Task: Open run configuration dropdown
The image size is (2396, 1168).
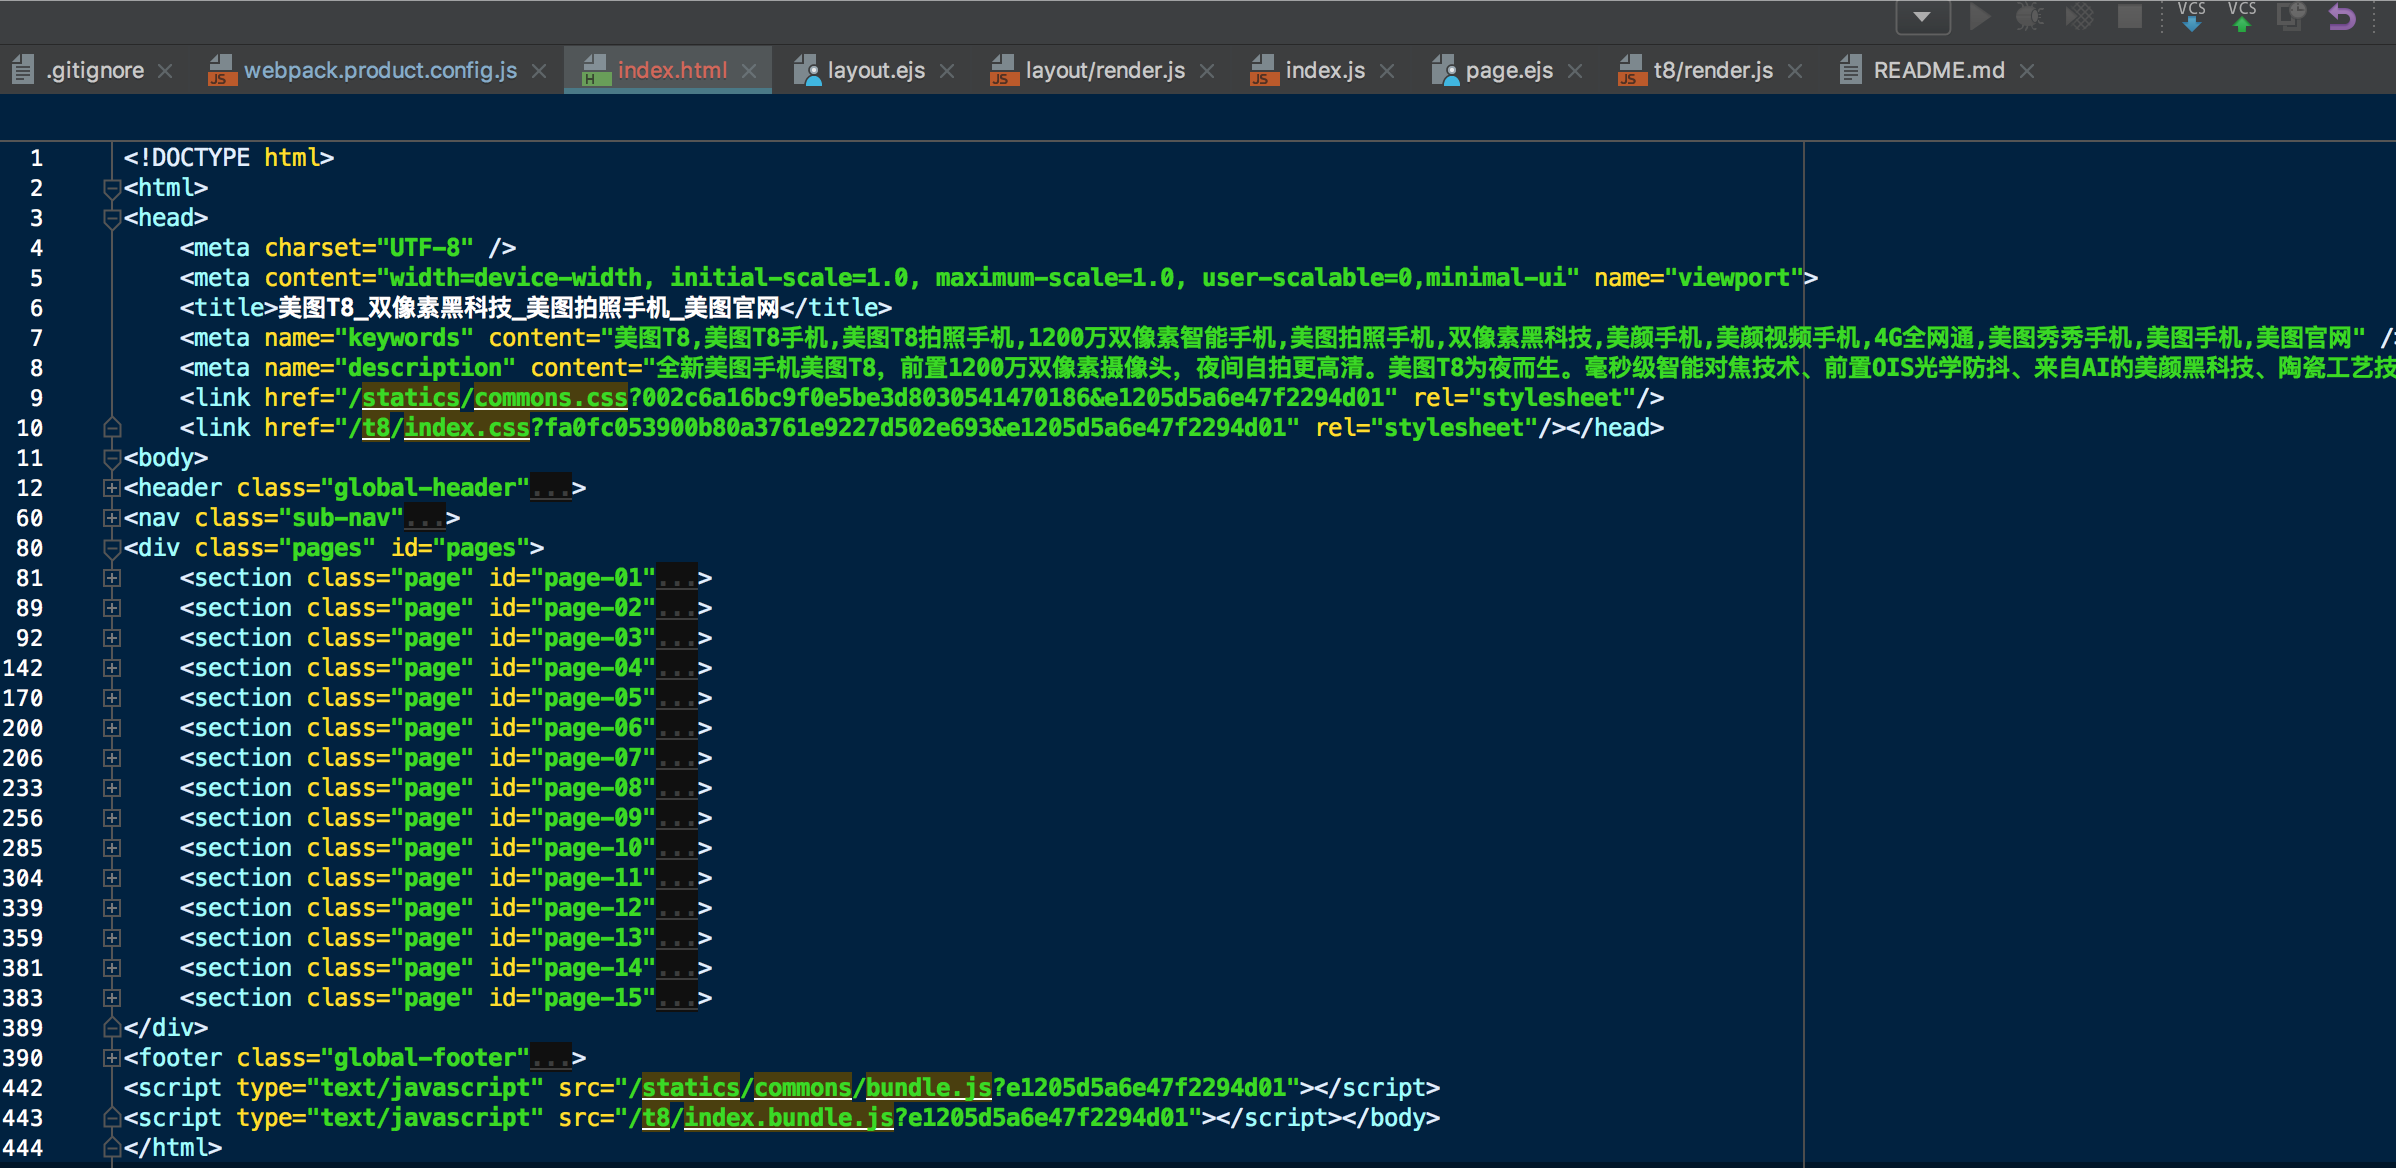Action: (x=1922, y=17)
